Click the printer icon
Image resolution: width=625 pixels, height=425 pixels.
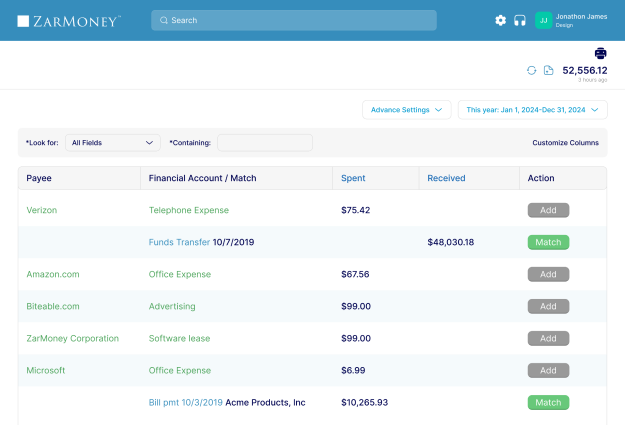[x=600, y=53]
